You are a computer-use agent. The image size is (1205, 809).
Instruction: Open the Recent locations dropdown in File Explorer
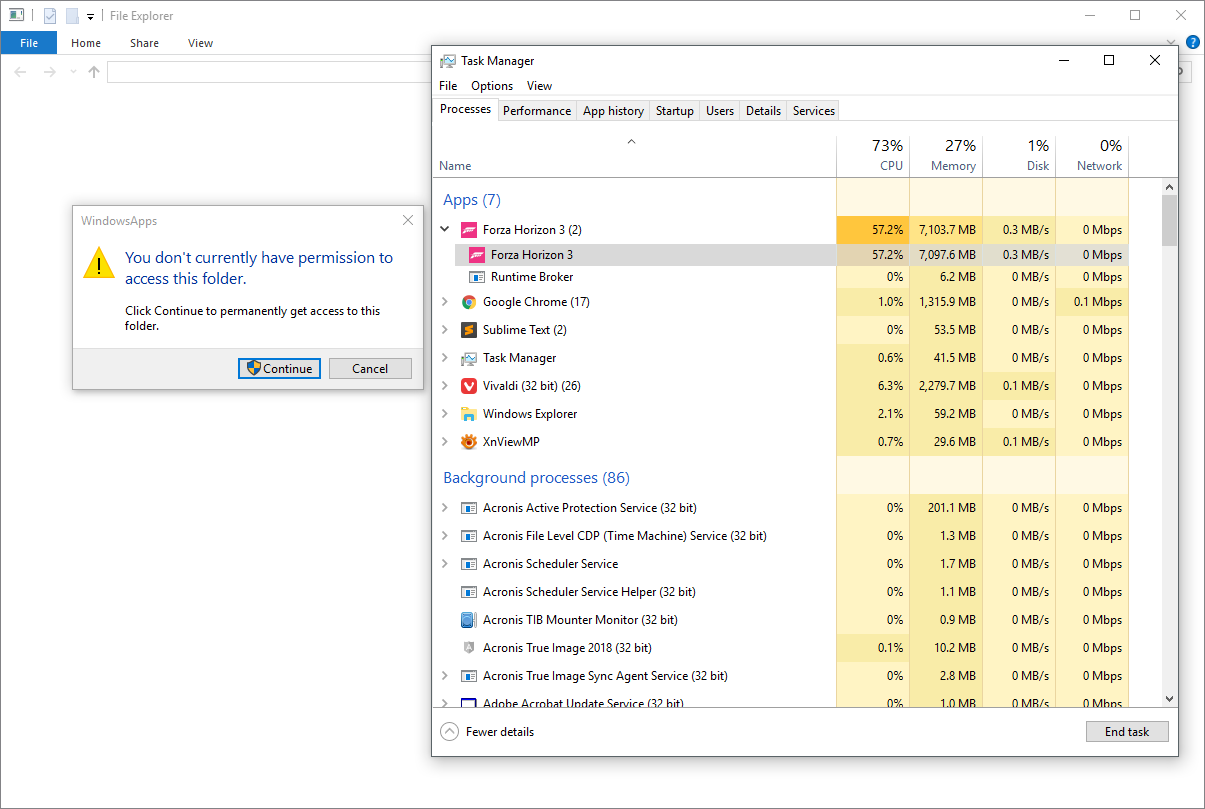click(x=72, y=72)
